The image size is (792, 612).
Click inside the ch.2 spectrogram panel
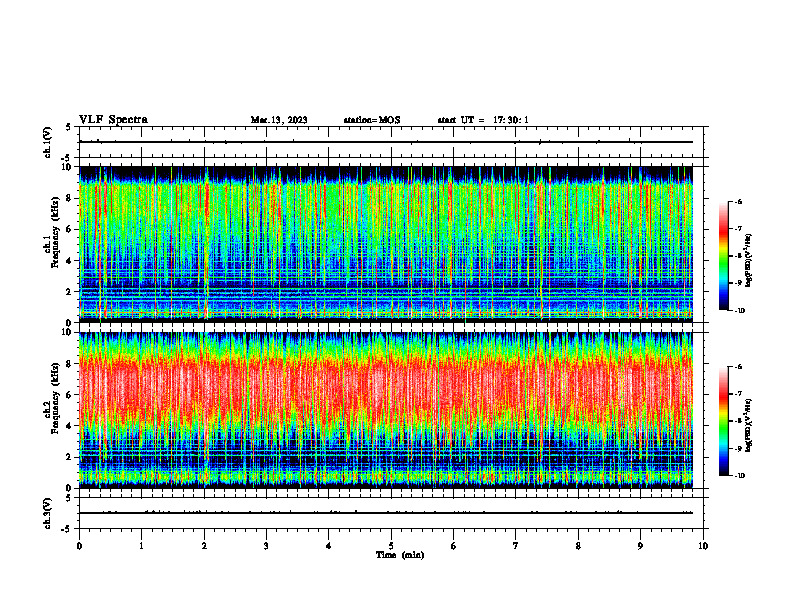385,410
